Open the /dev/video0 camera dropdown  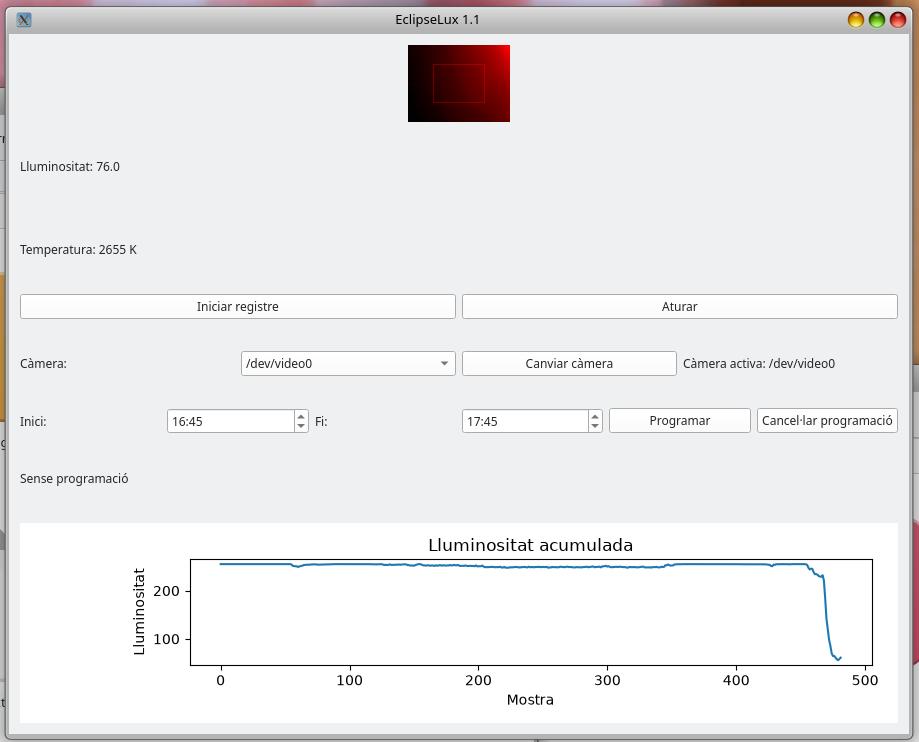(x=348, y=363)
